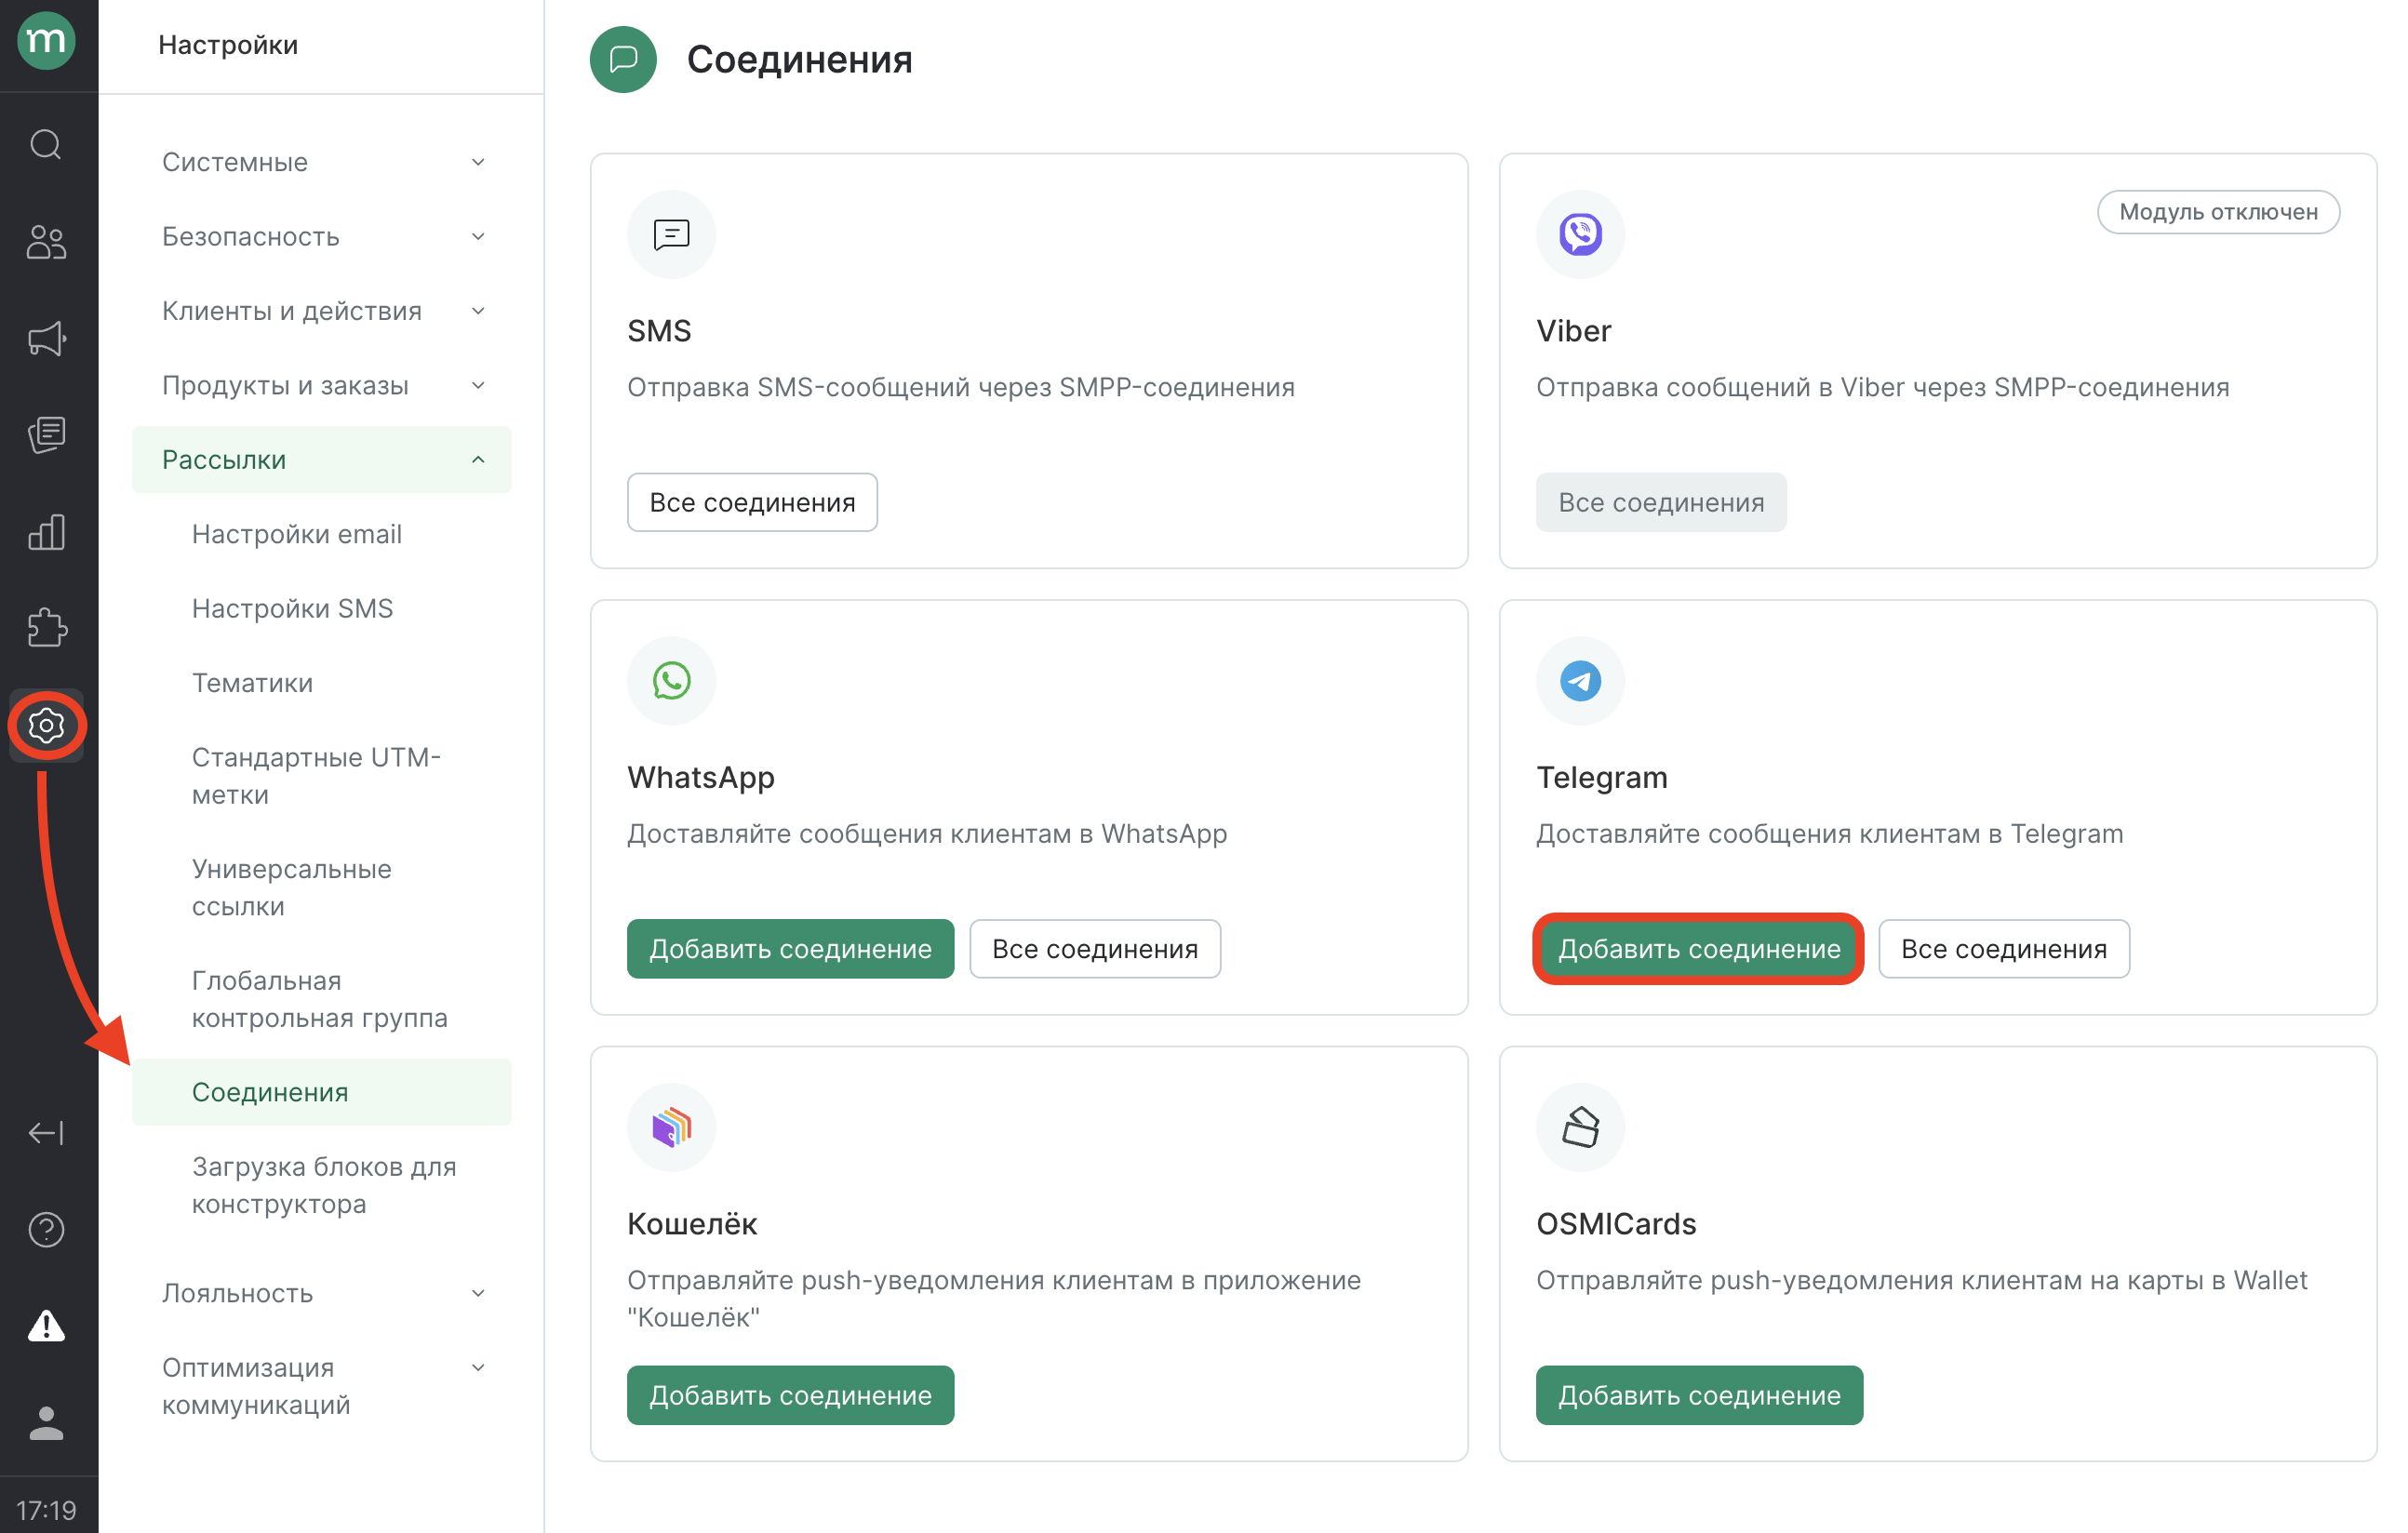Open Настройки email menu item
Viewport: 2408px width, 1533px height.
click(x=297, y=534)
